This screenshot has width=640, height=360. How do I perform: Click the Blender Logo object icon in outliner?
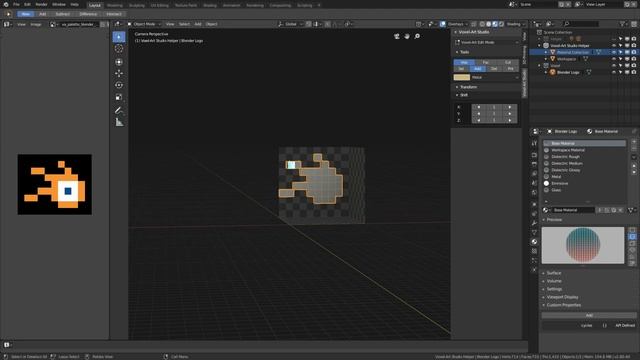(553, 72)
